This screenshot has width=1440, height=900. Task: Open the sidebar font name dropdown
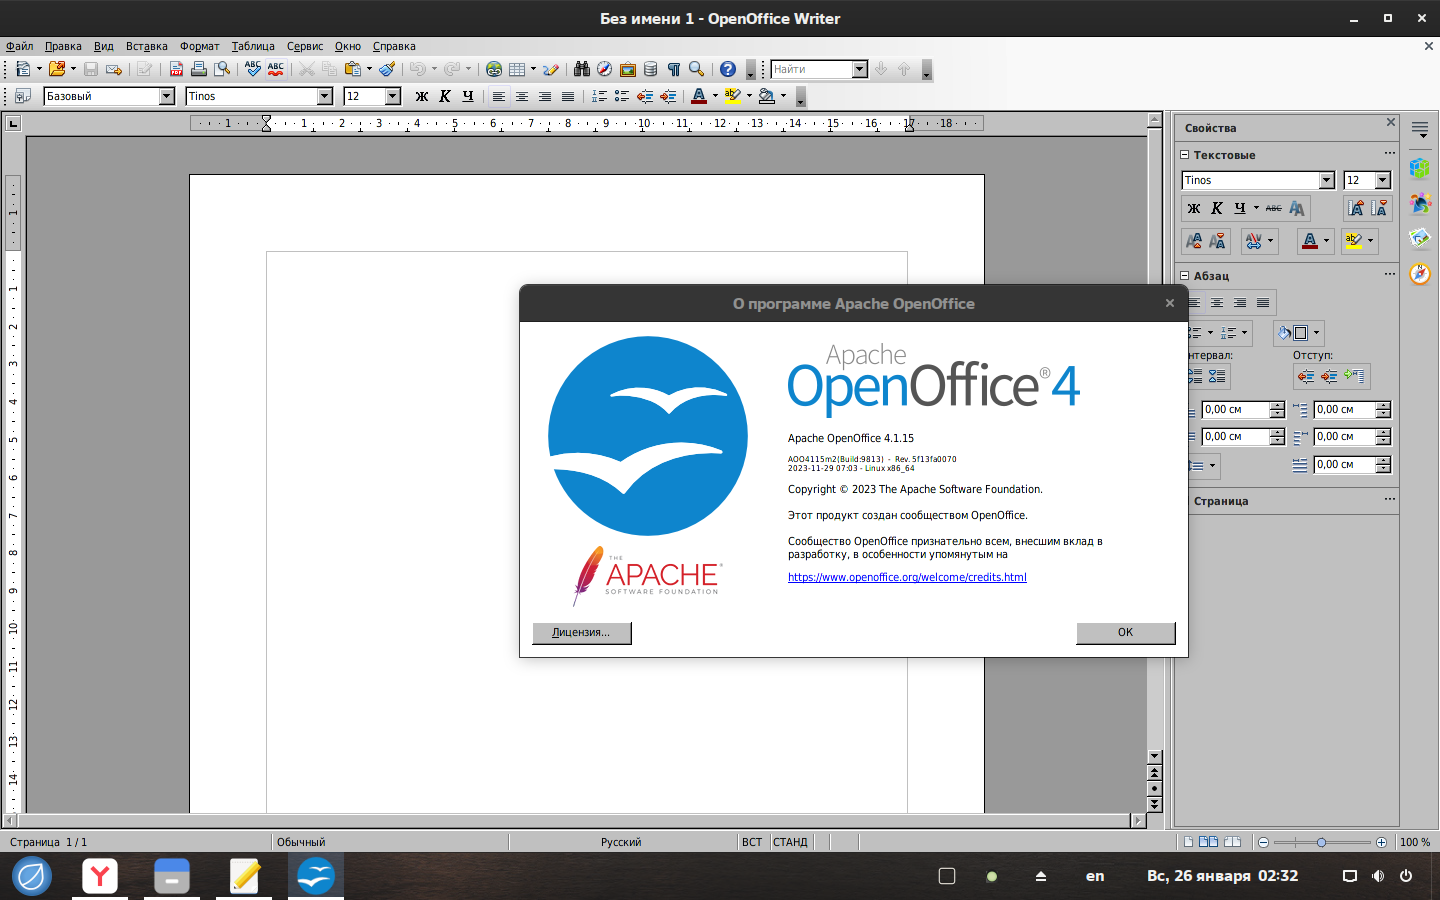pos(1327,180)
